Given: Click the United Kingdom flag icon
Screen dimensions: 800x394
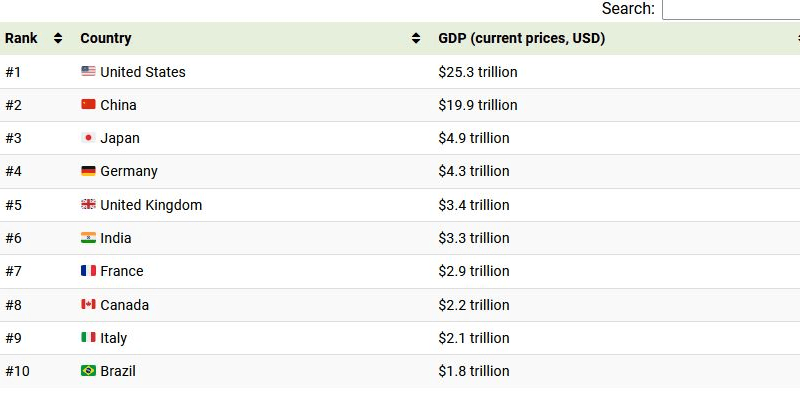Looking at the screenshot, I should (x=88, y=205).
